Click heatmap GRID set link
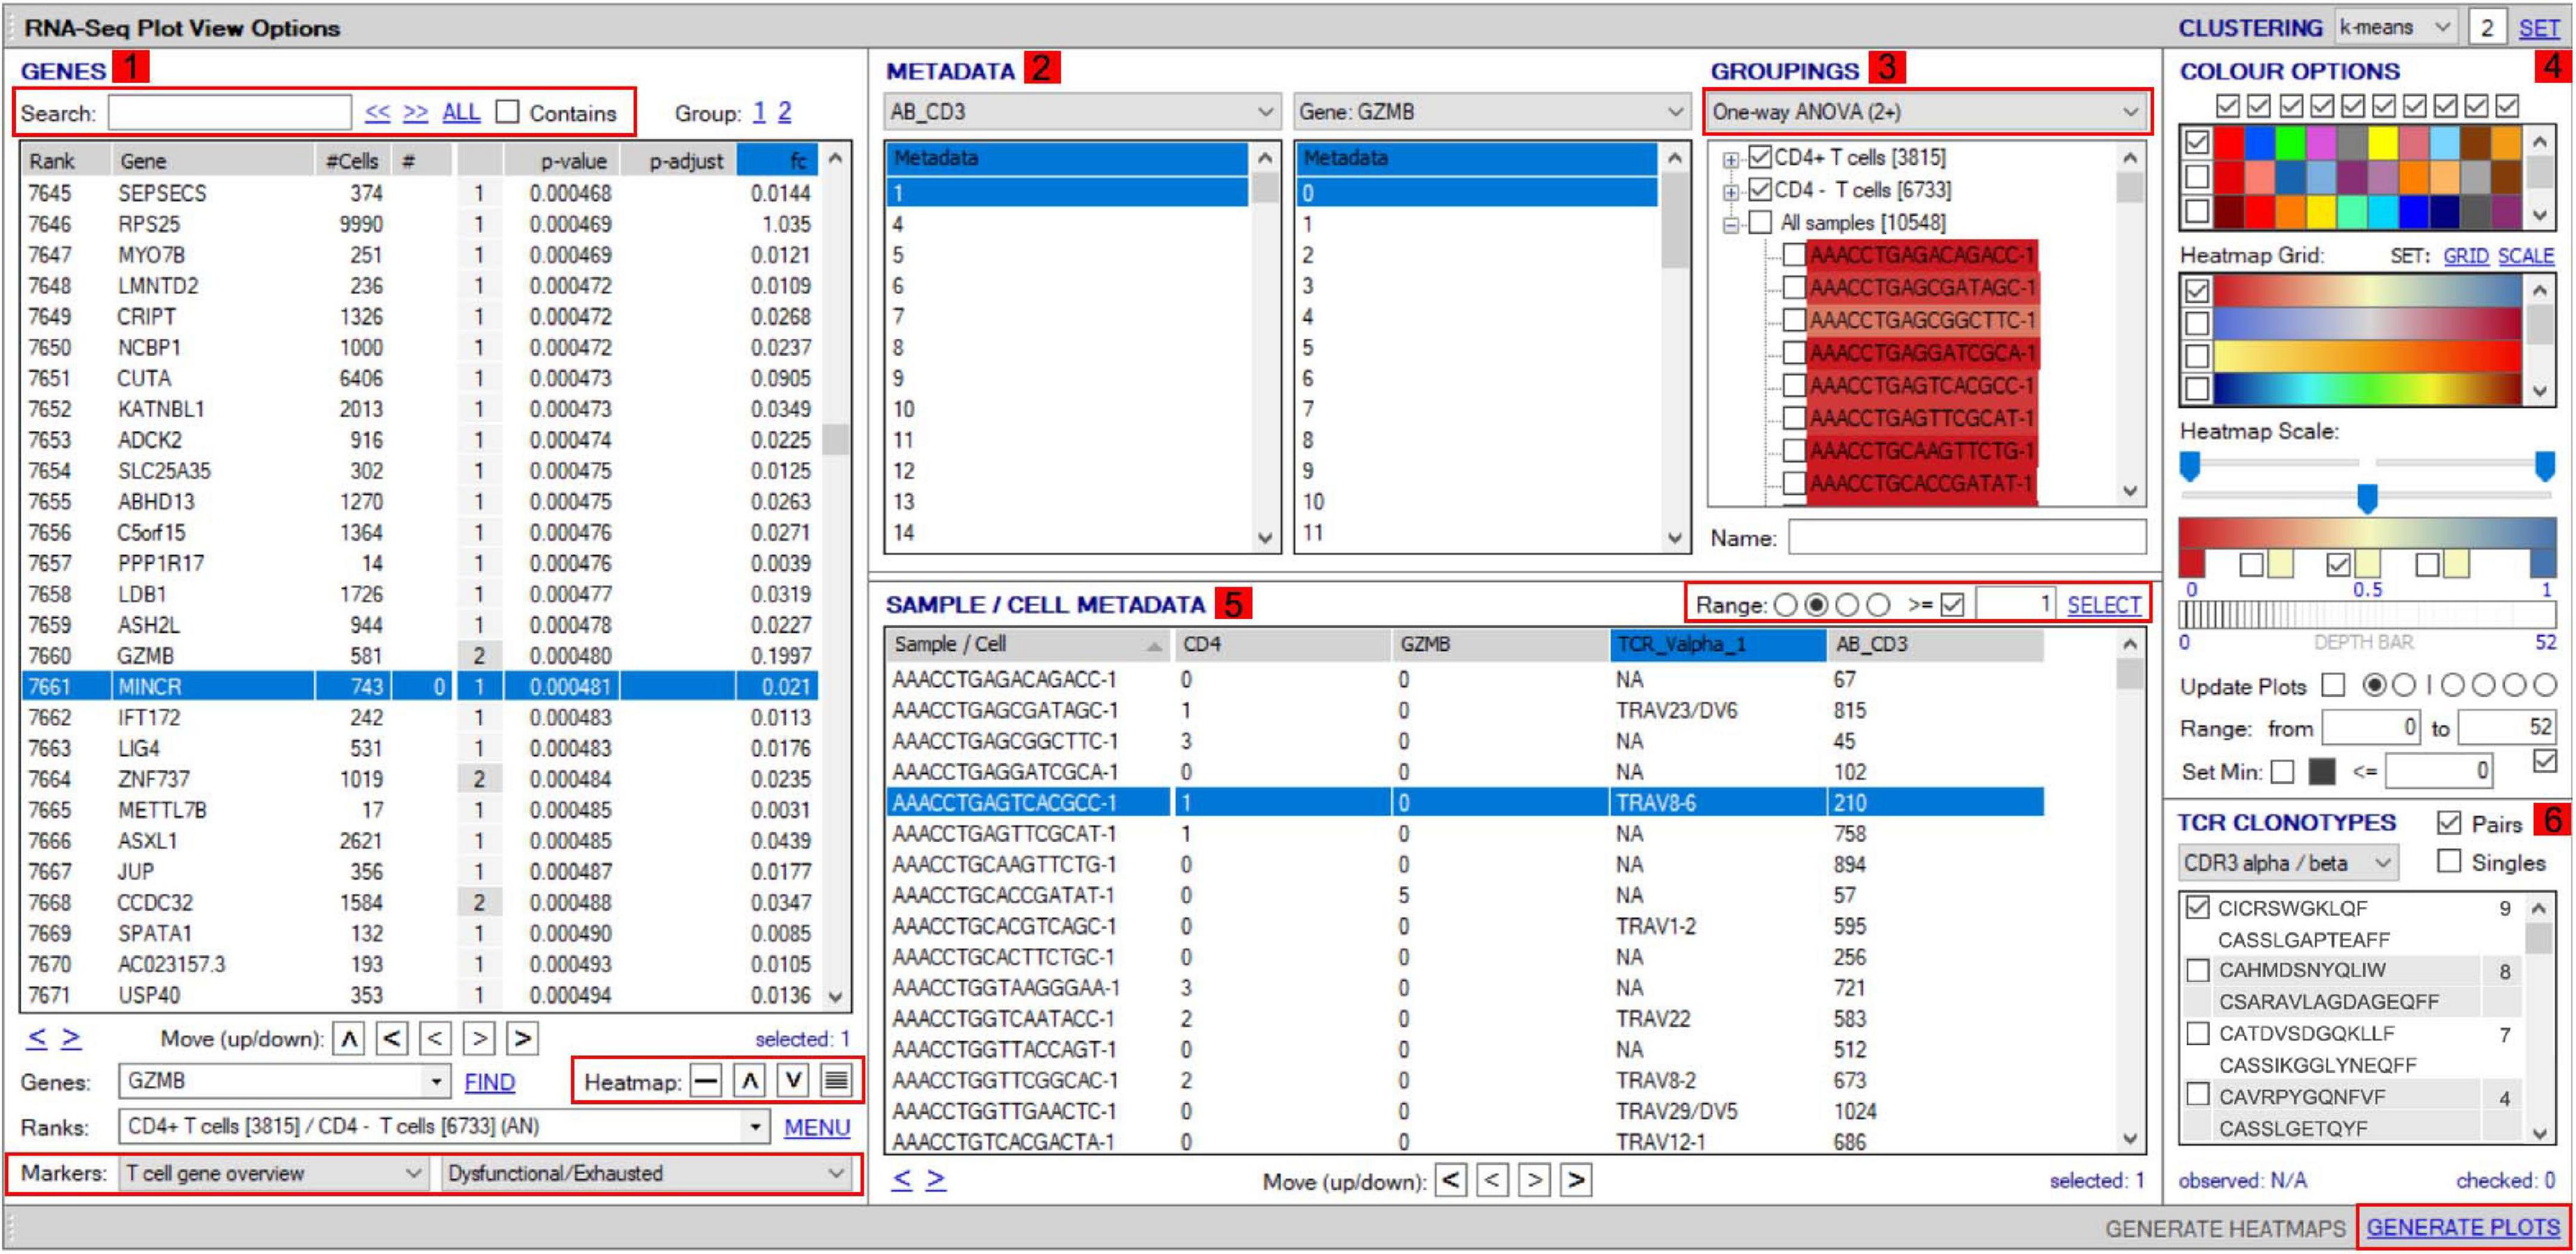The image size is (2576, 1254). [x=2466, y=256]
